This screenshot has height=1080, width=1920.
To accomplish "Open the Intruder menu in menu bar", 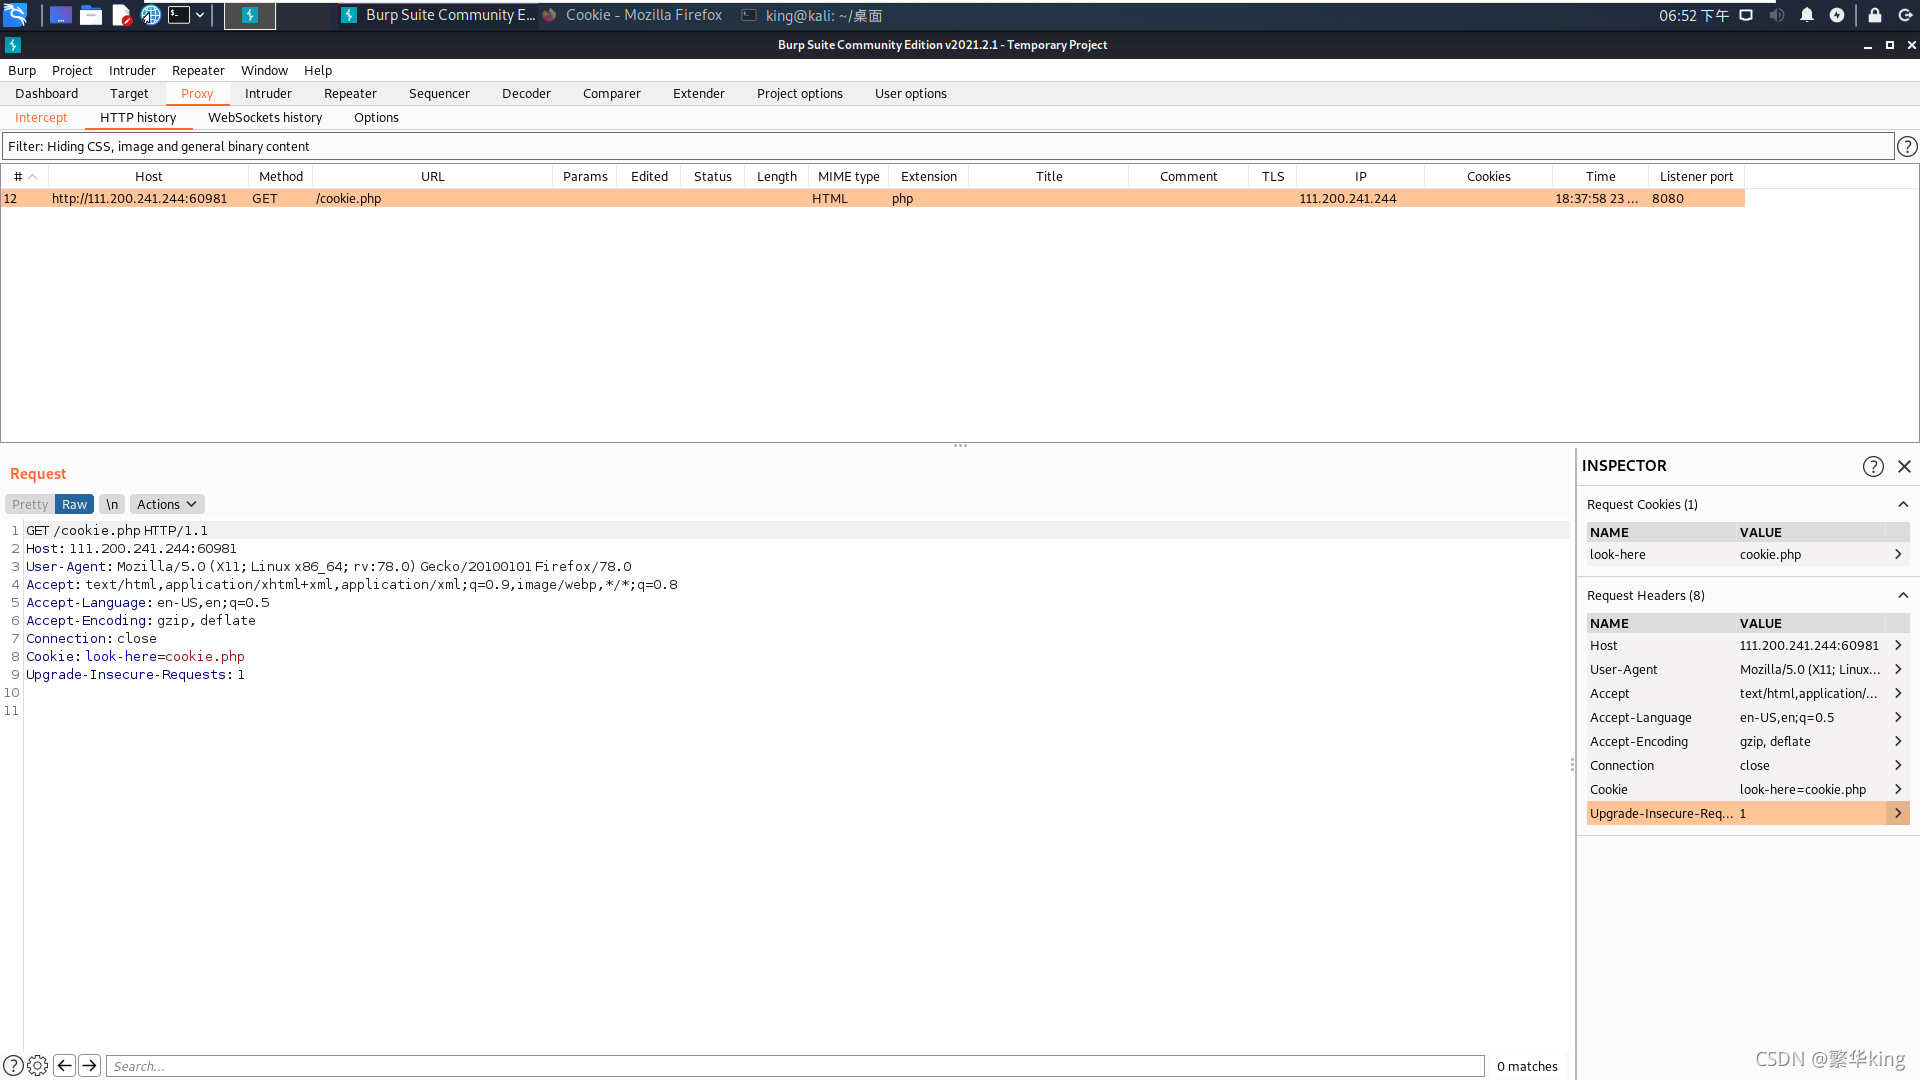I will coord(132,71).
